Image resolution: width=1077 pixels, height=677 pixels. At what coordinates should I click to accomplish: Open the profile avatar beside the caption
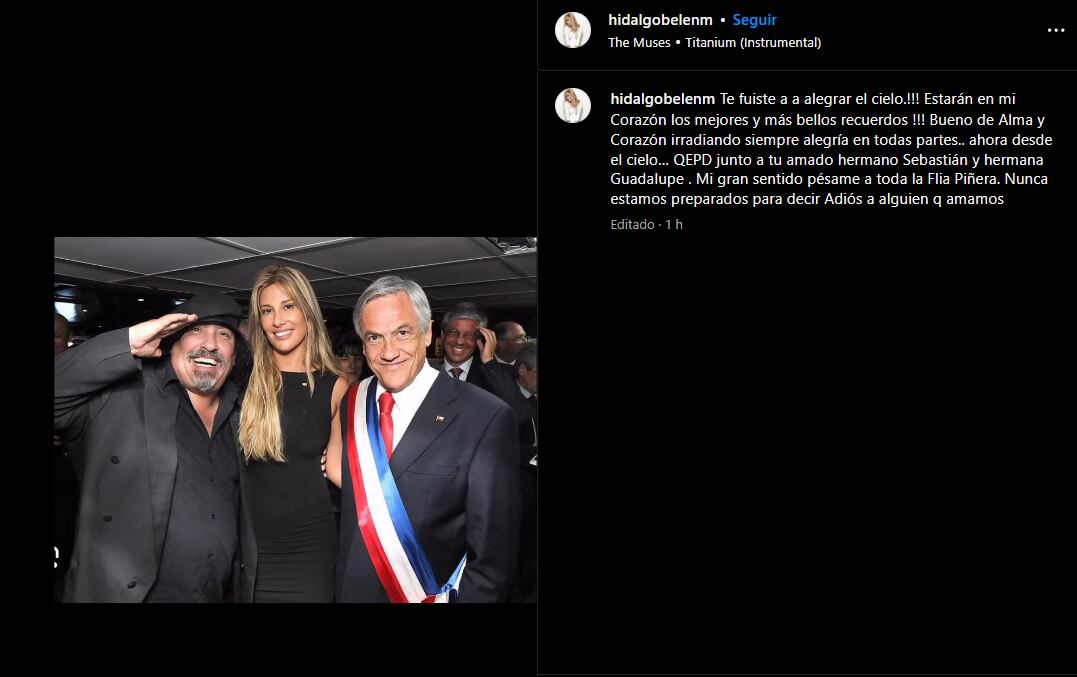(573, 106)
